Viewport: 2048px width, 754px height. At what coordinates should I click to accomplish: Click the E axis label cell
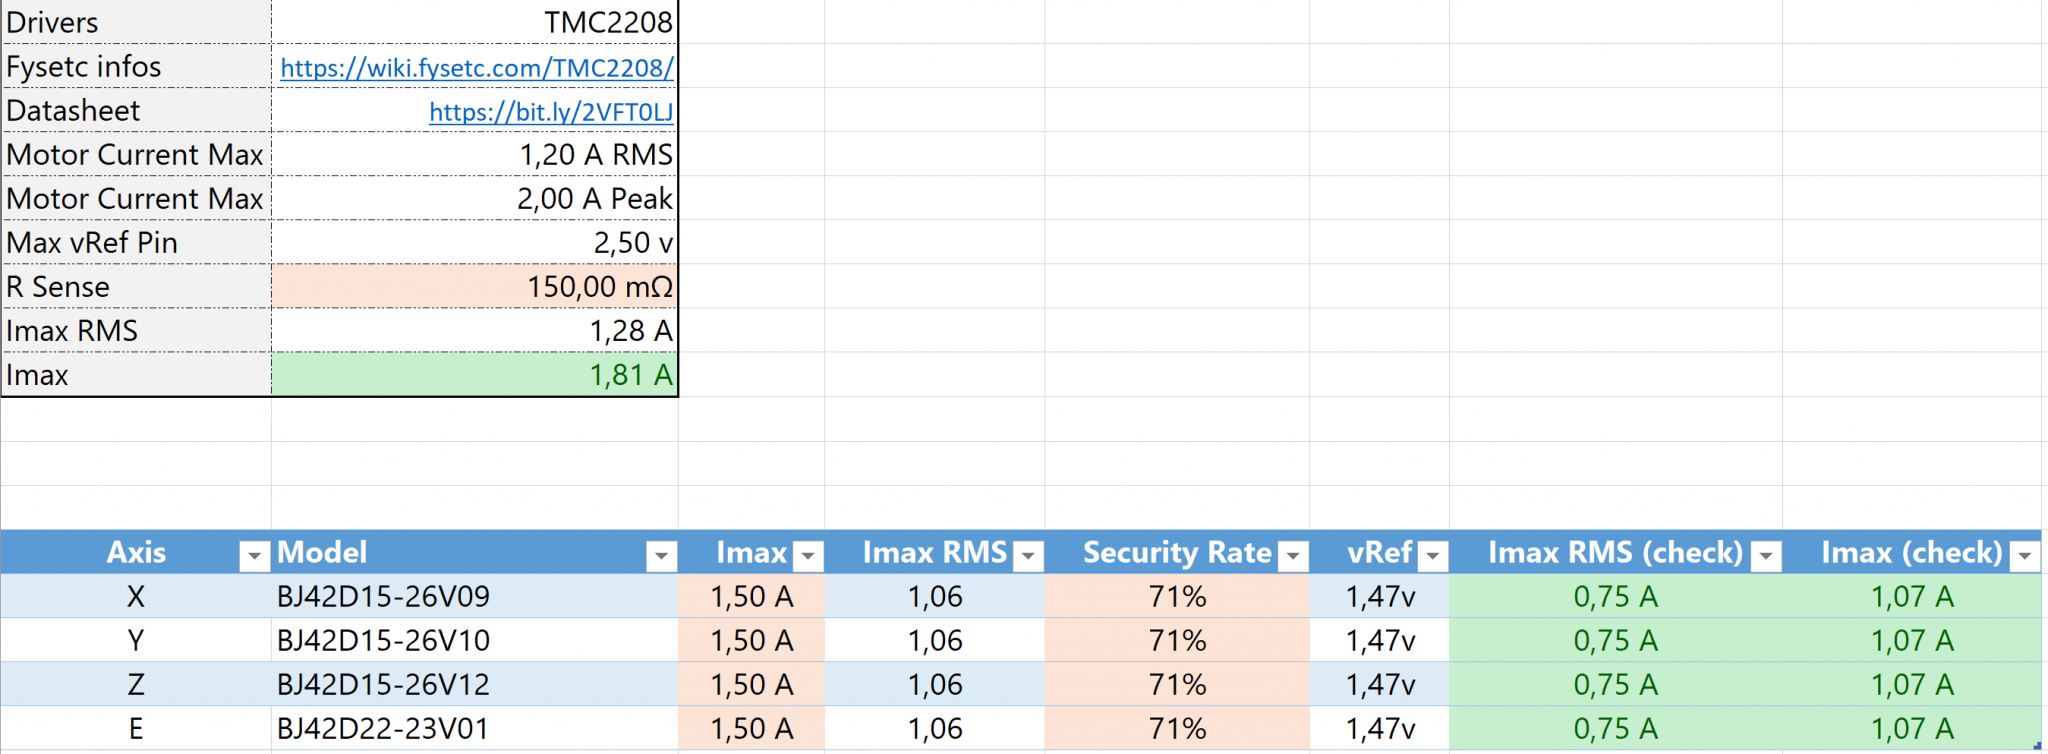136,729
